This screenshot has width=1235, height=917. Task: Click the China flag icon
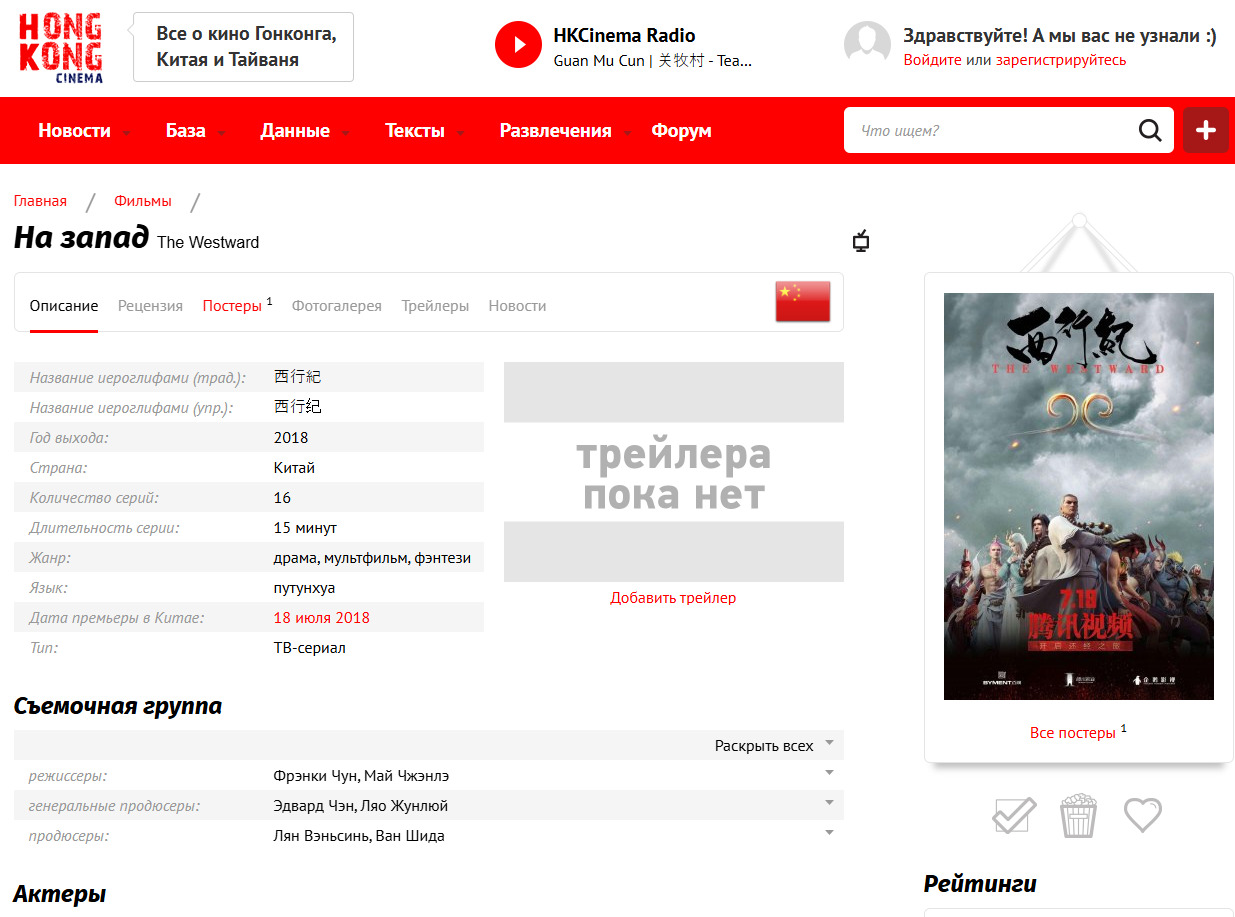[803, 302]
